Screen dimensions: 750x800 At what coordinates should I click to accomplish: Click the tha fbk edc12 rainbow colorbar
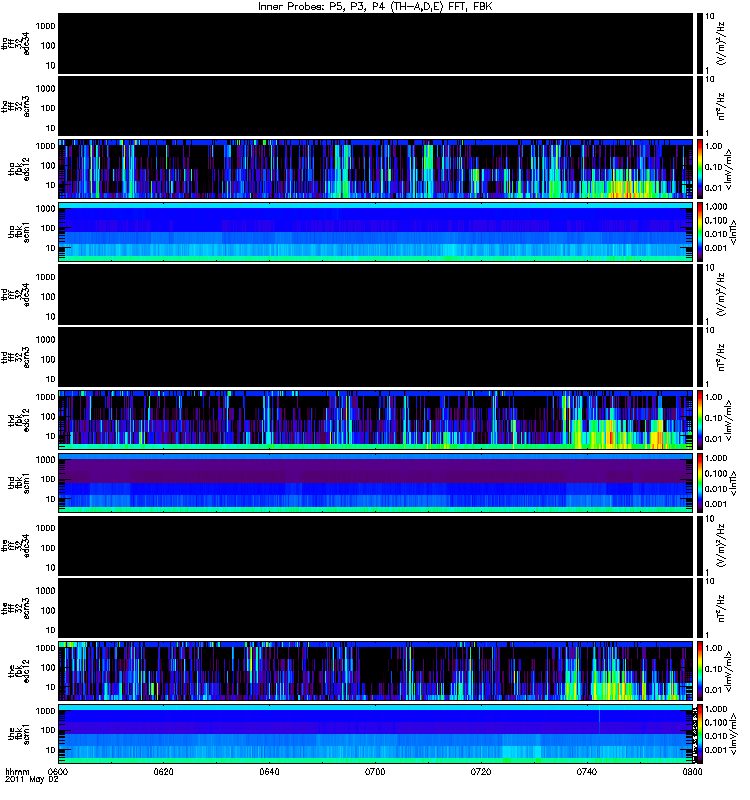click(699, 168)
